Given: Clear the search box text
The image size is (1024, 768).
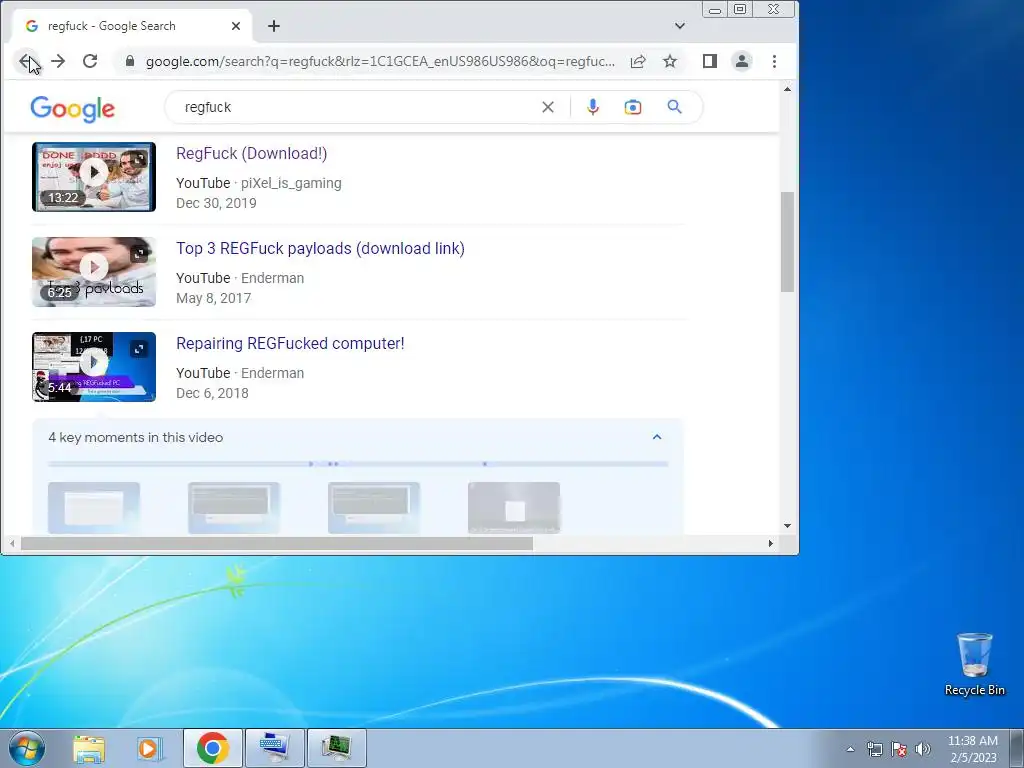Looking at the screenshot, I should [548, 107].
